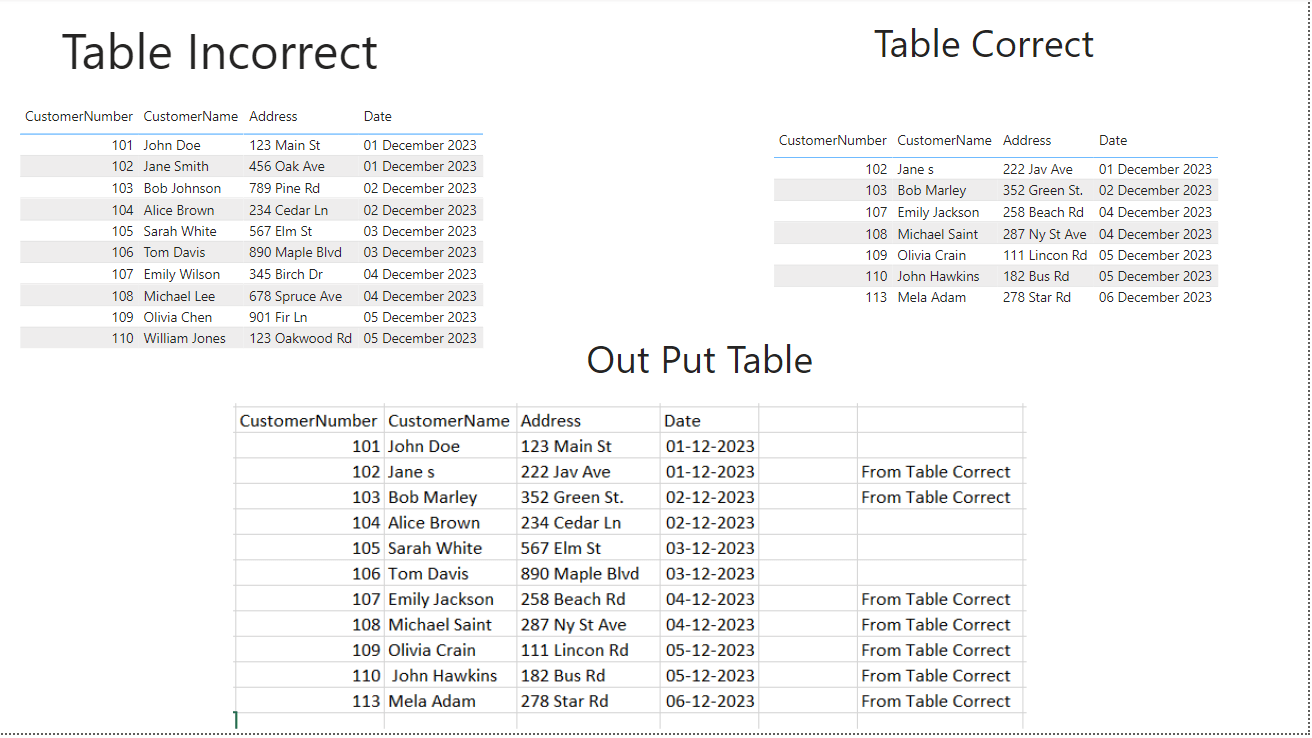Click customer number 110 in Out Put Table
This screenshot has width=1312, height=738.
pyautogui.click(x=365, y=675)
